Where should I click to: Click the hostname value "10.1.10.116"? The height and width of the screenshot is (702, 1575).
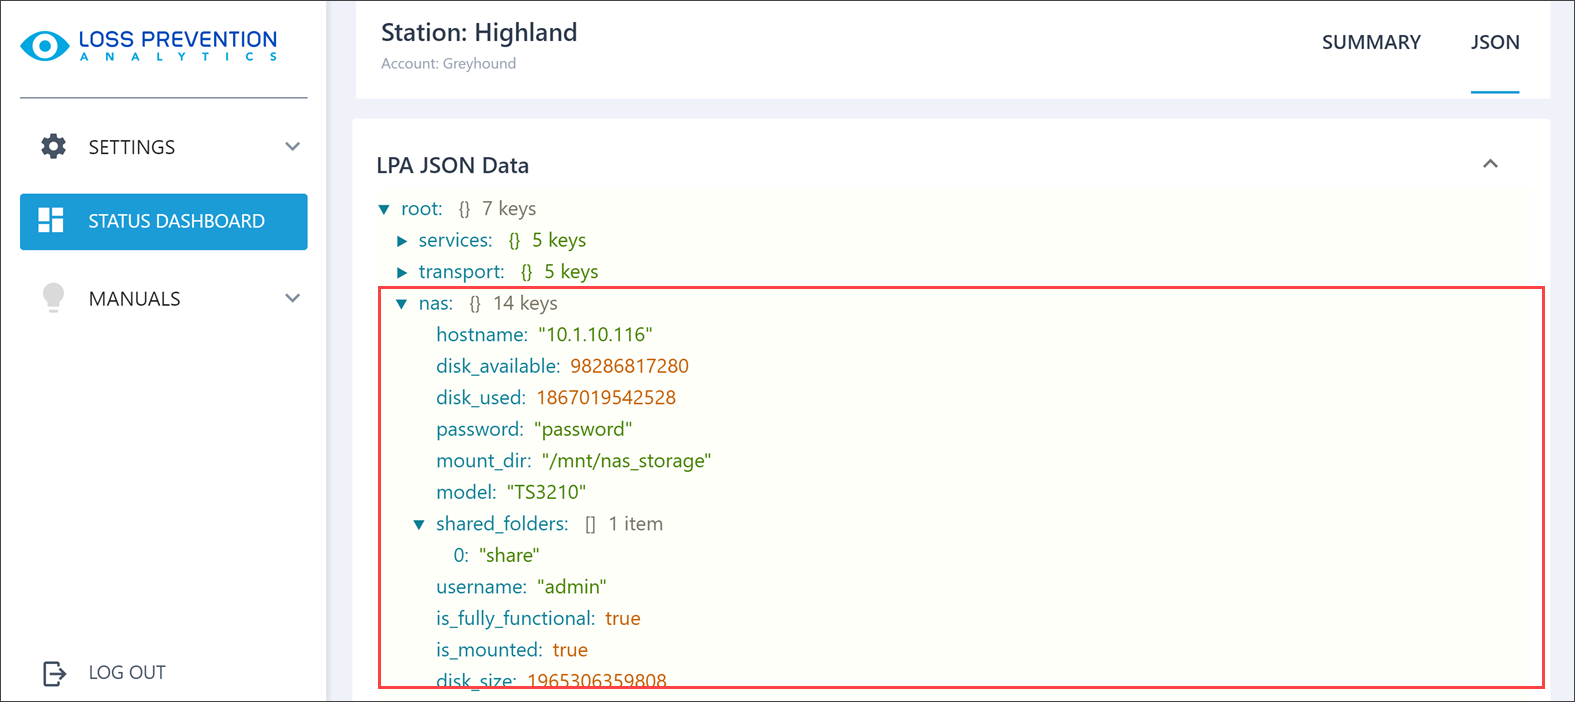pyautogui.click(x=595, y=335)
